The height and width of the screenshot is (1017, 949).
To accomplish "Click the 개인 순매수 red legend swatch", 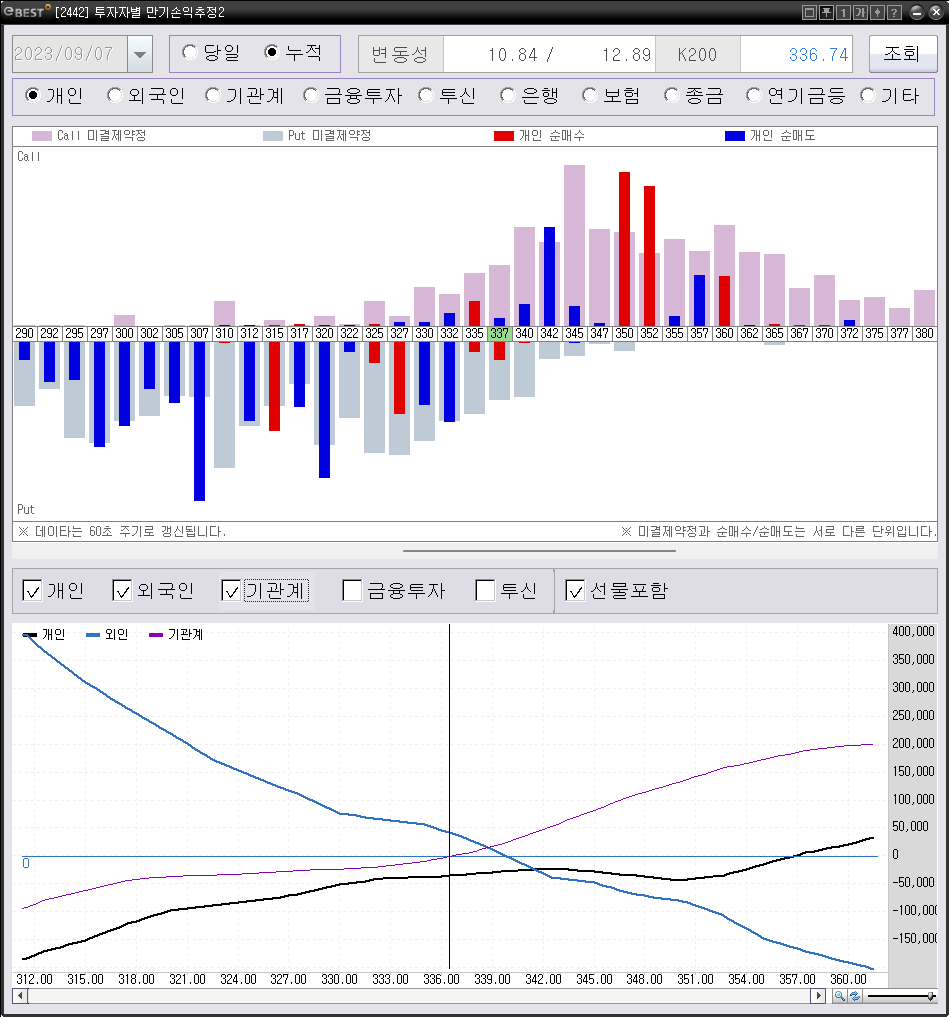I will (504, 136).
